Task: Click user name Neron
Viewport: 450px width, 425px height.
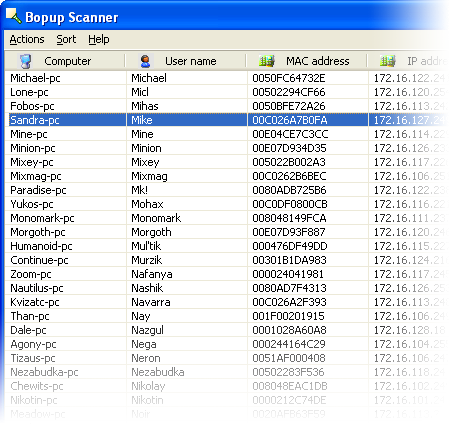Action: 146,358
